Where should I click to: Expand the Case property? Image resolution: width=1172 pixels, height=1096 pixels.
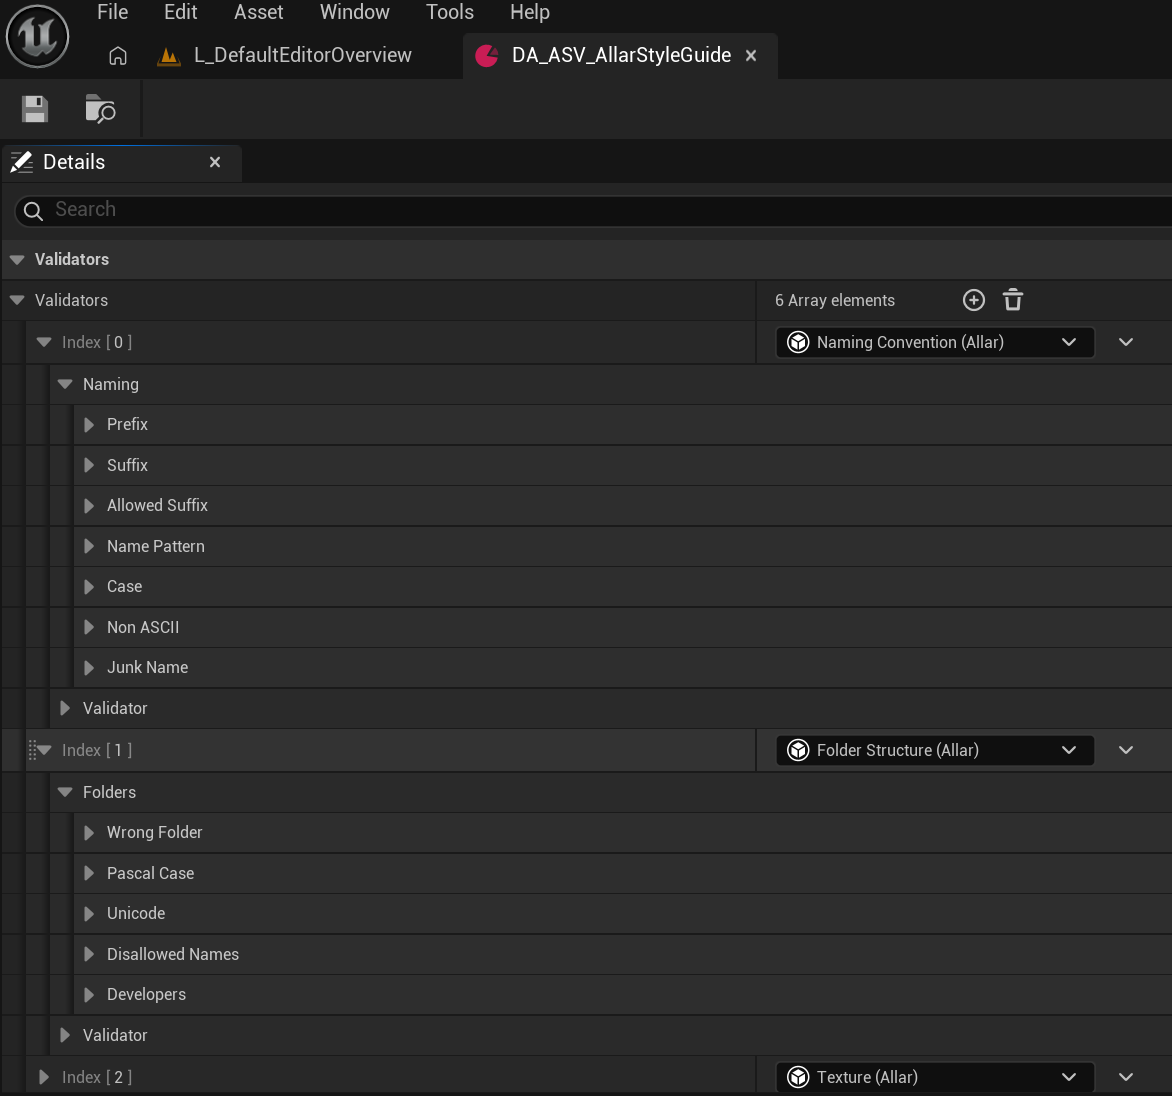89,587
